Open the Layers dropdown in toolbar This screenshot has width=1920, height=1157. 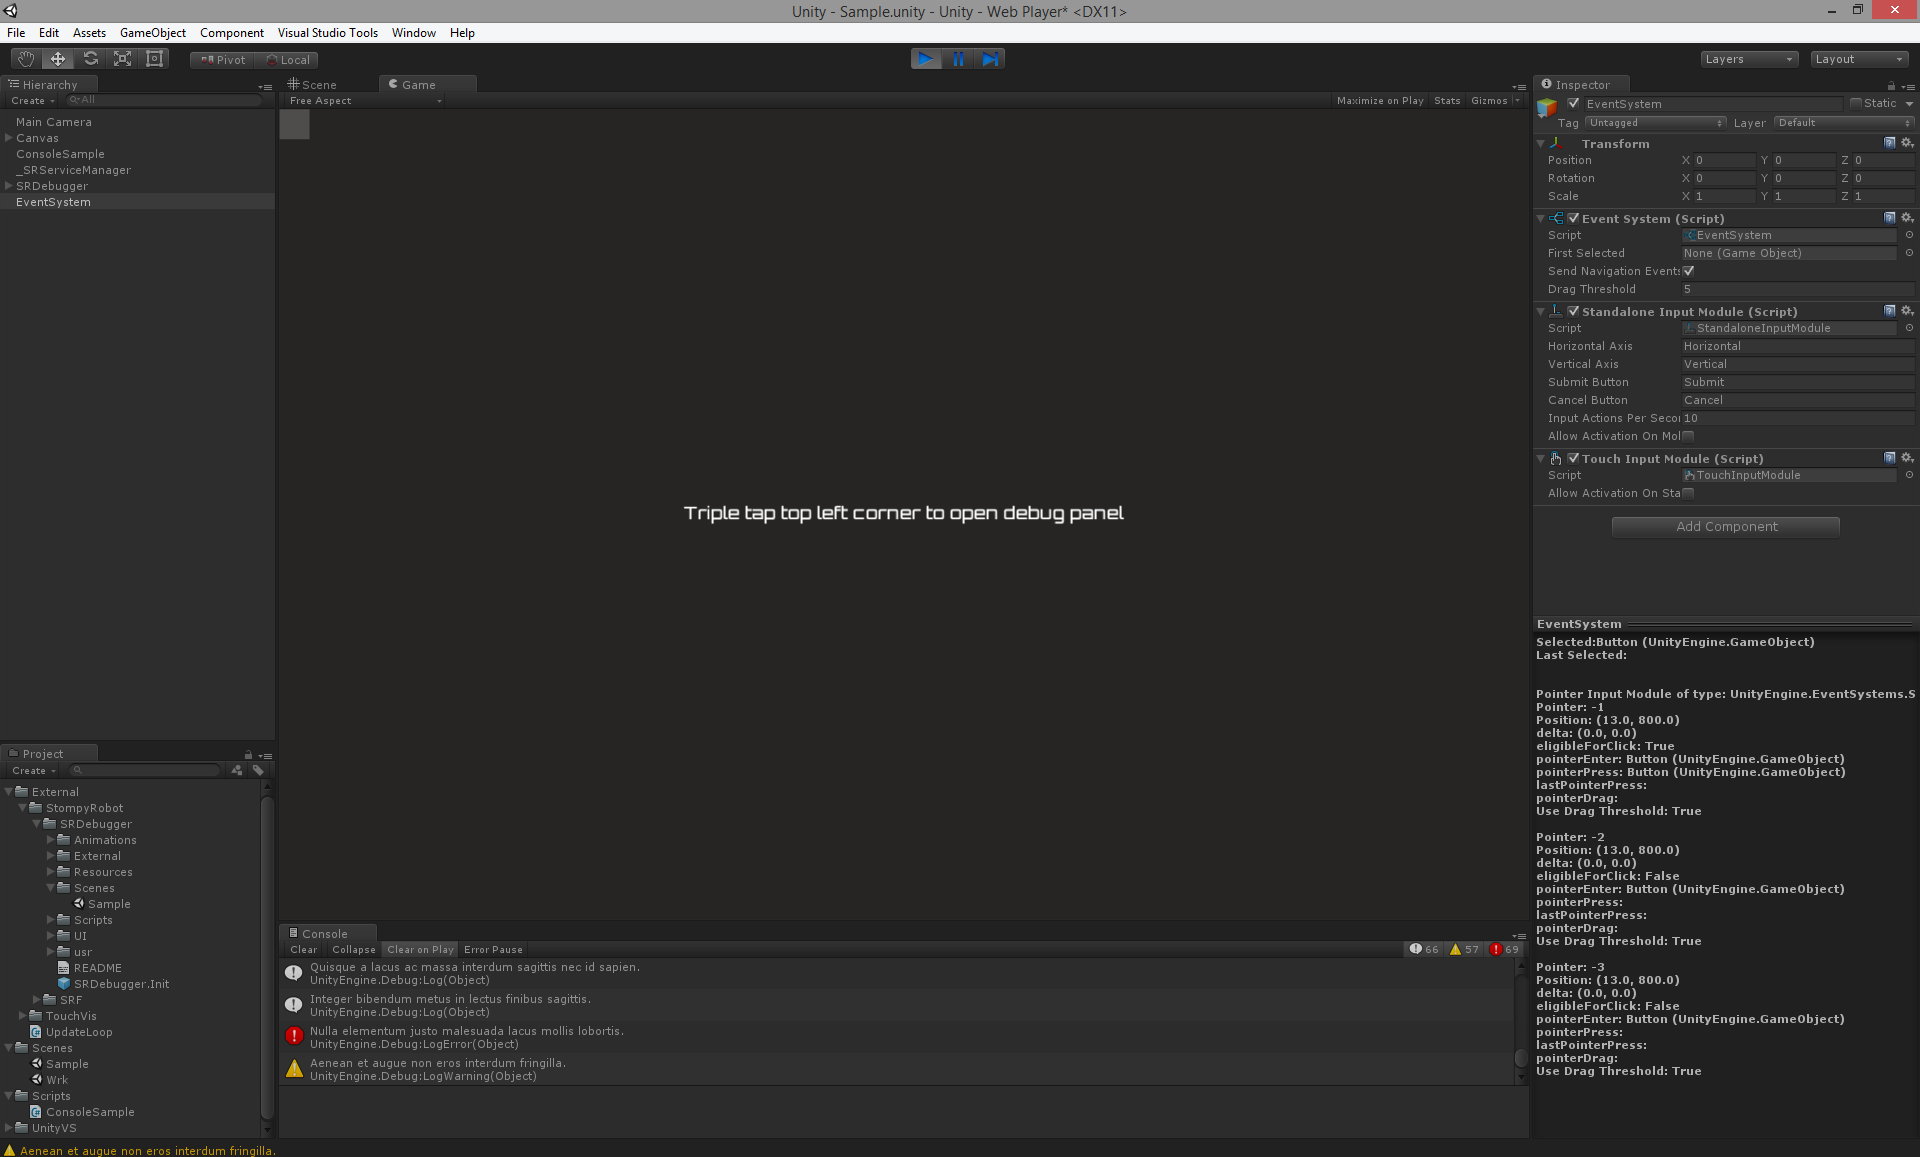coord(1749,59)
